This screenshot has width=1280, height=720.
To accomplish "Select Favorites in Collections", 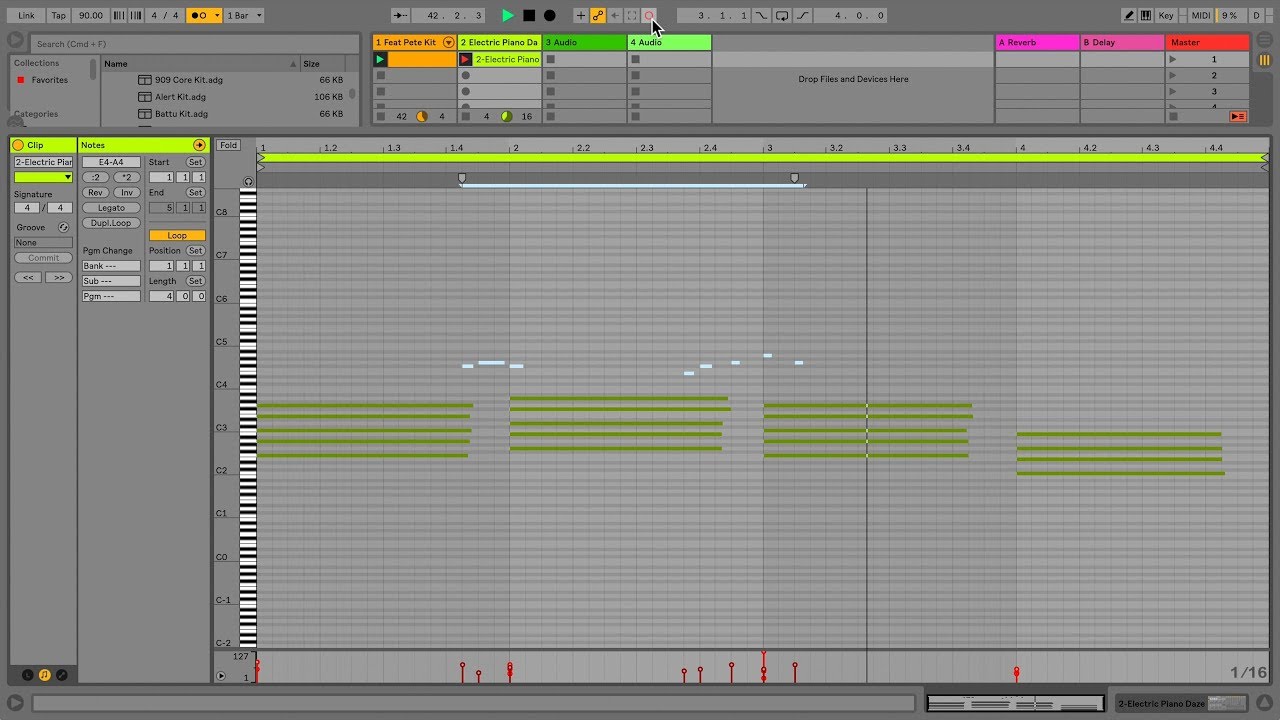I will pyautogui.click(x=50, y=80).
